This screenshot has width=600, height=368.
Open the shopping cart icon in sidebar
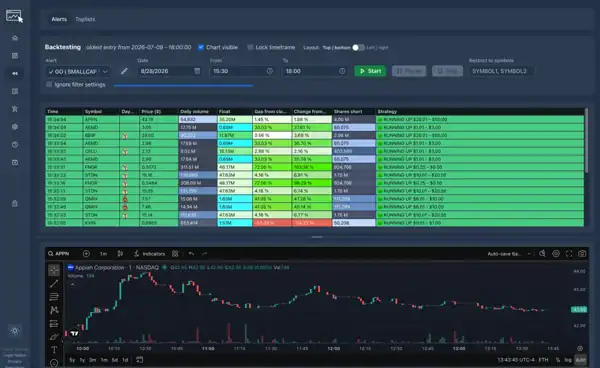tap(15, 109)
